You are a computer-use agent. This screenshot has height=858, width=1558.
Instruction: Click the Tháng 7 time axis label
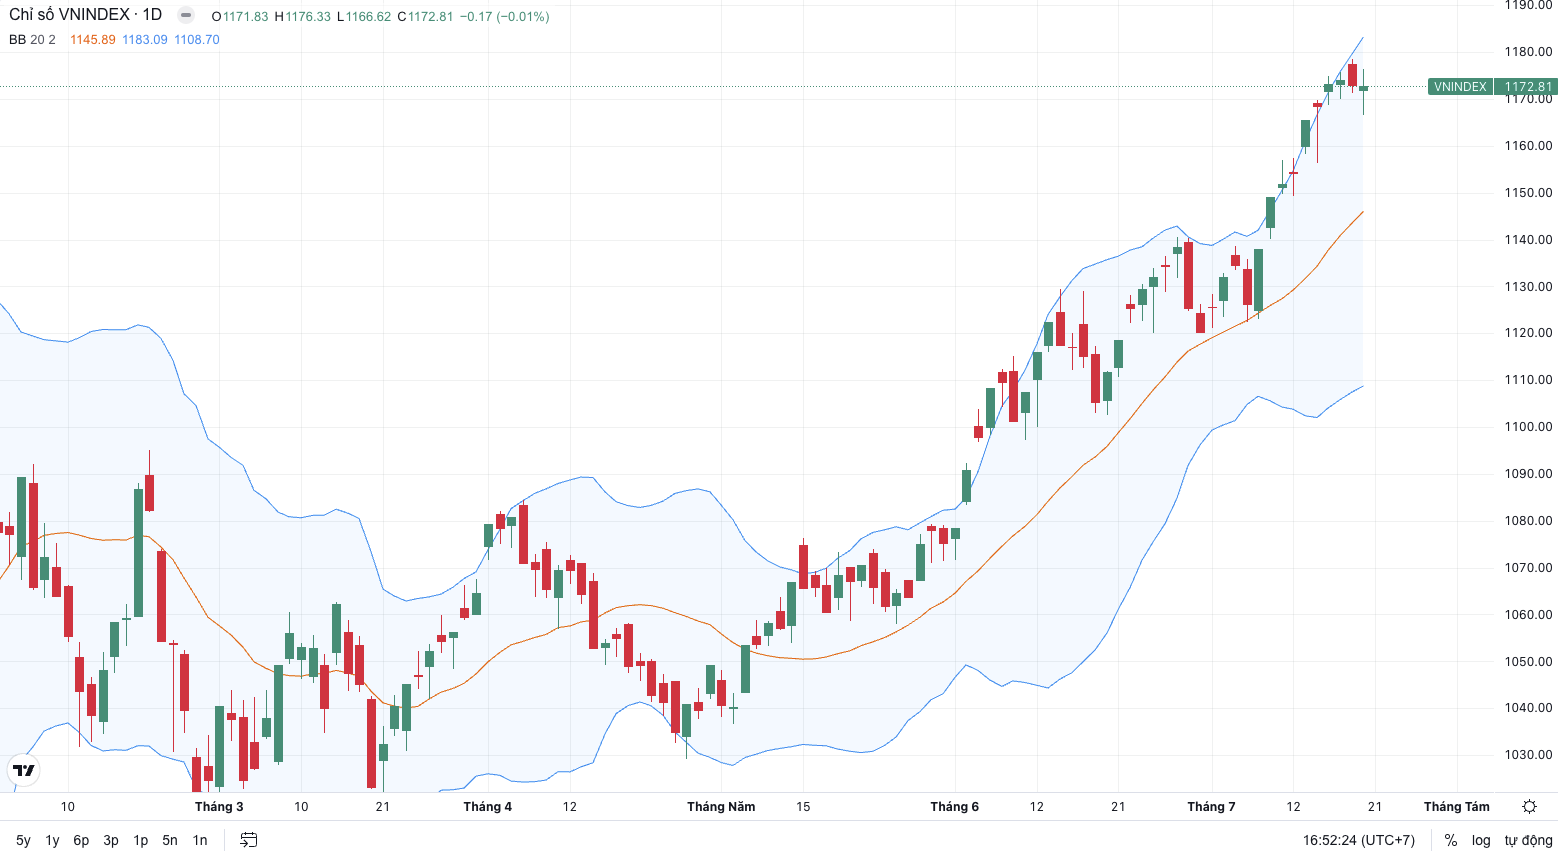coord(1211,807)
